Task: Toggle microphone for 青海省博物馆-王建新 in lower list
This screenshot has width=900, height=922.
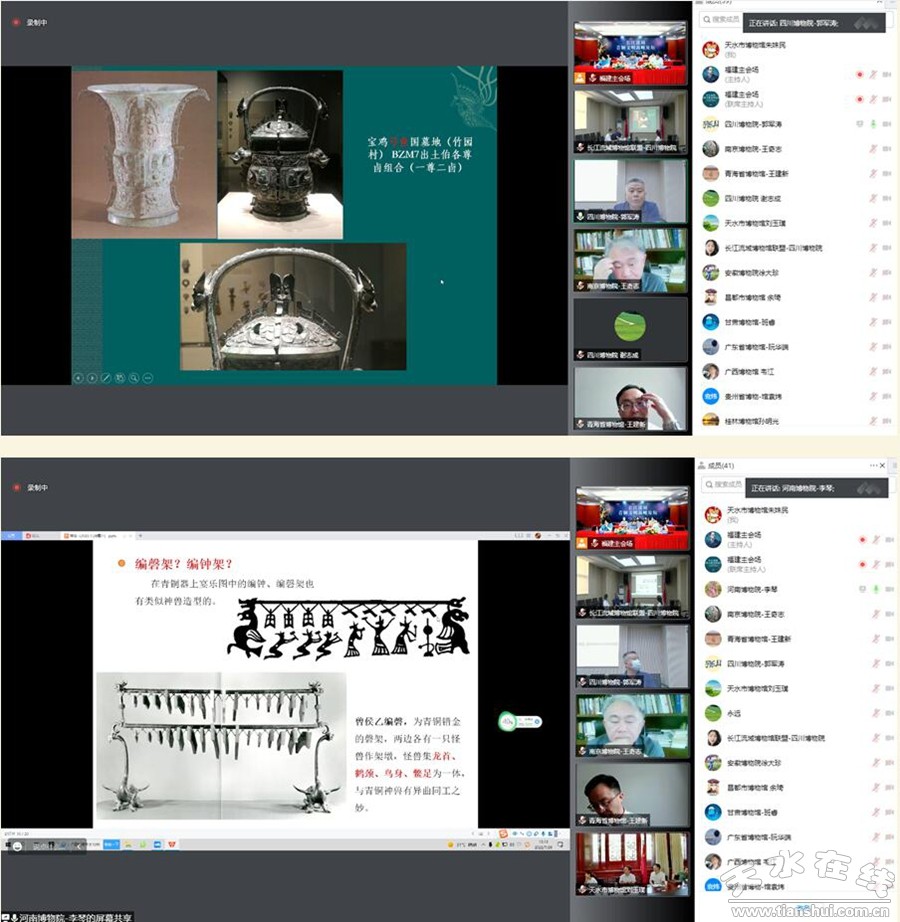Action: point(873,639)
